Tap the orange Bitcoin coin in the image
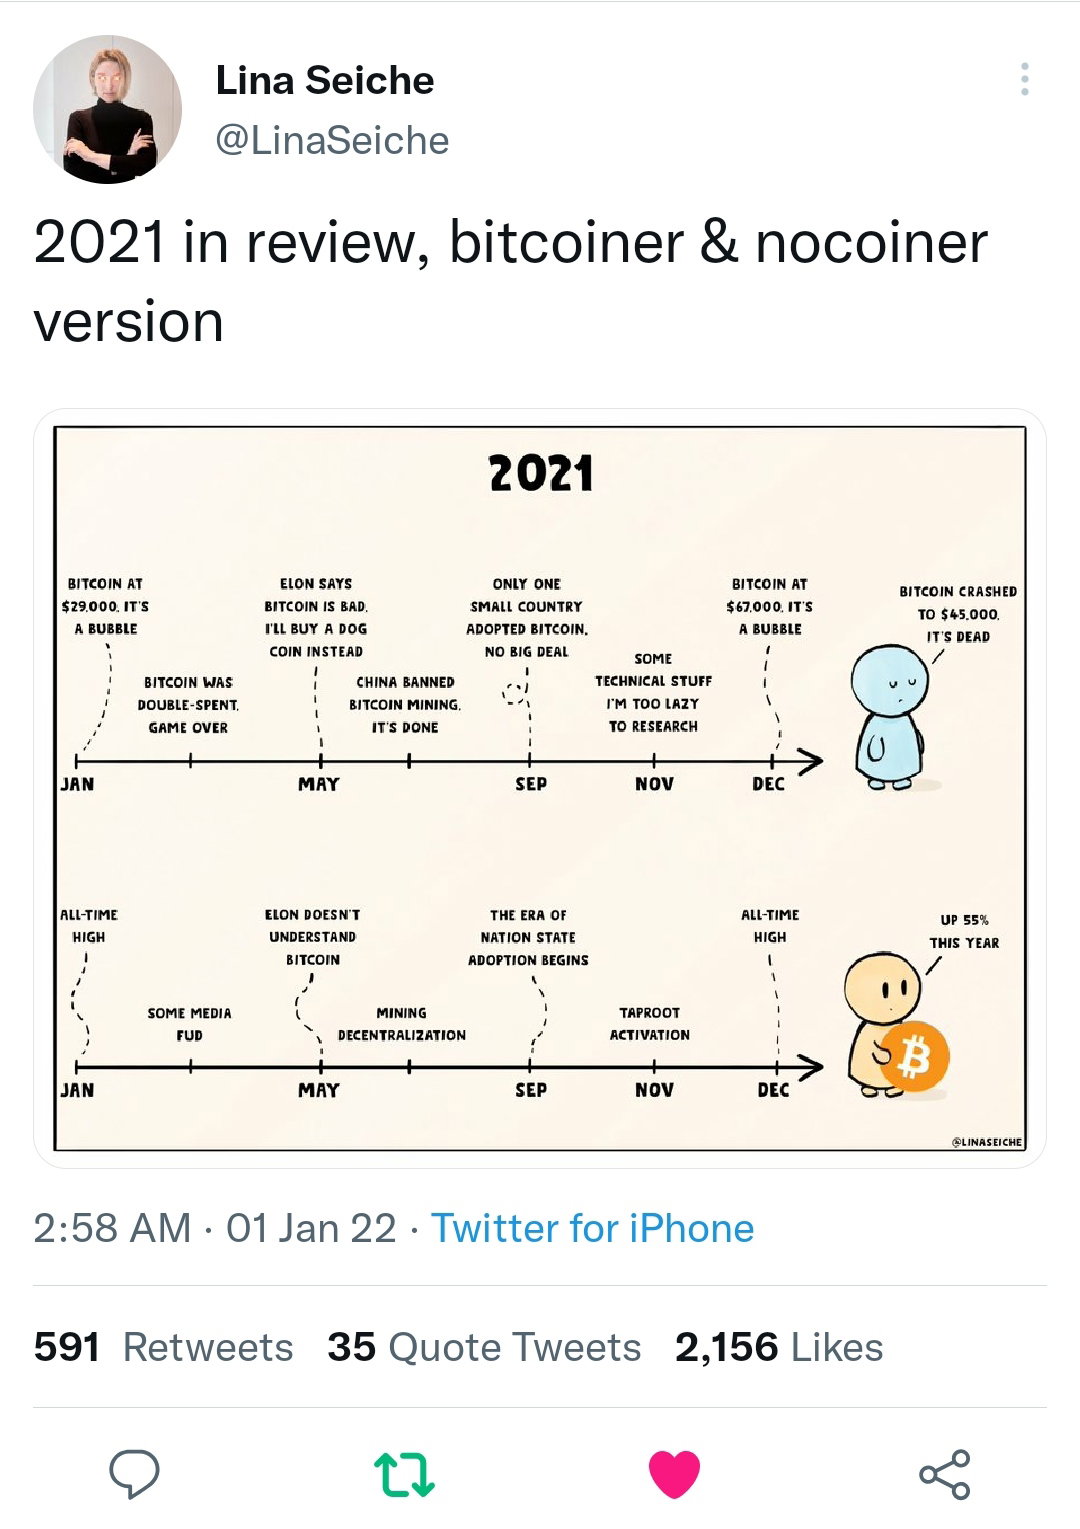 pos(914,1058)
